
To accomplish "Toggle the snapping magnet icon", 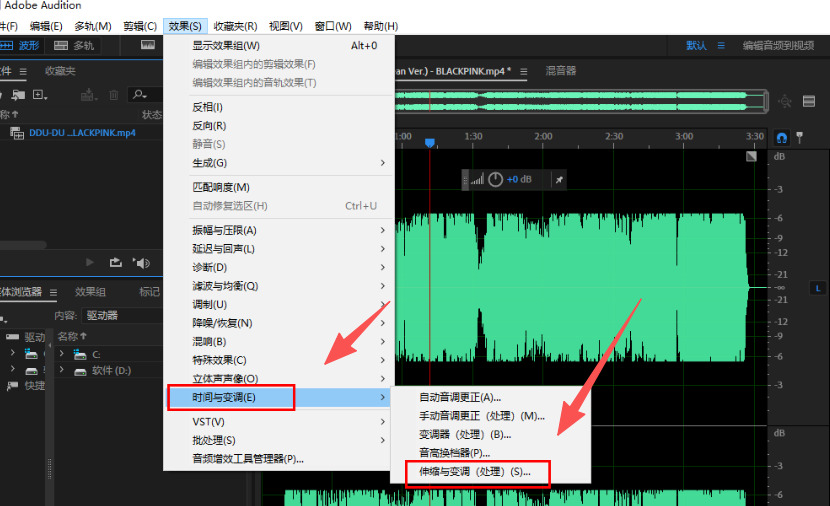I will [x=781, y=138].
